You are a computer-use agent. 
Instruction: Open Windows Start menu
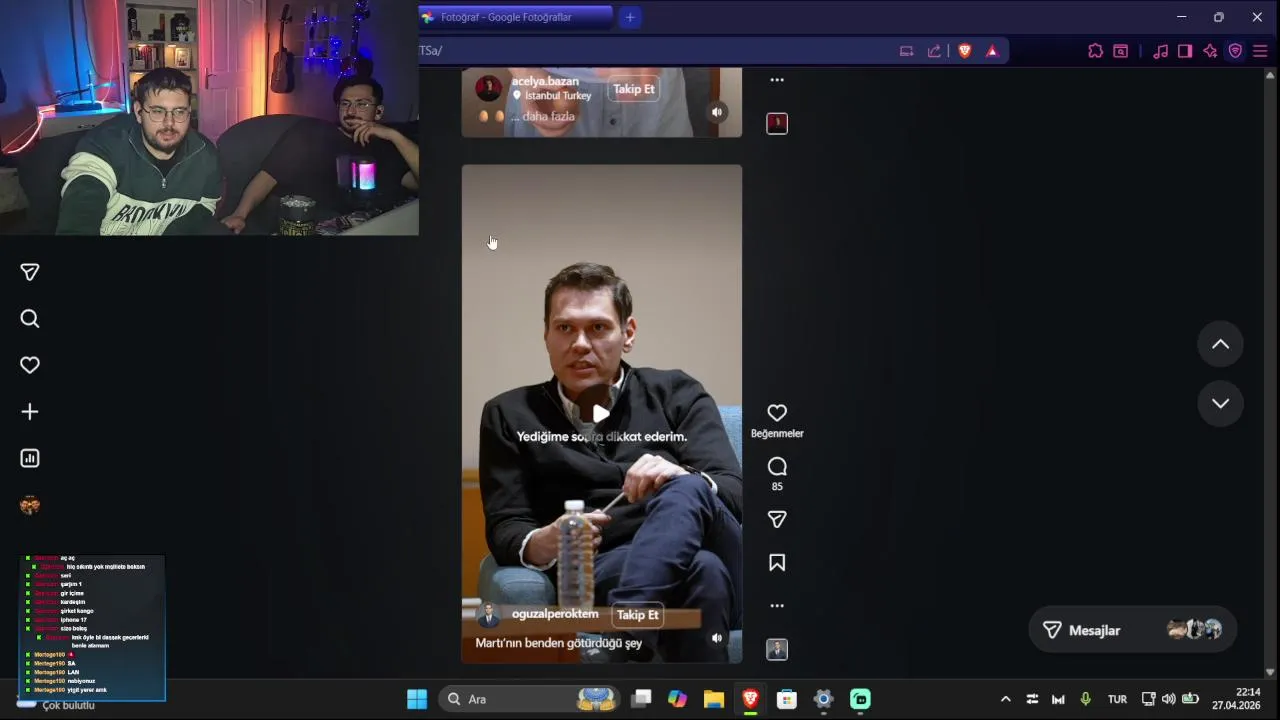pos(417,699)
